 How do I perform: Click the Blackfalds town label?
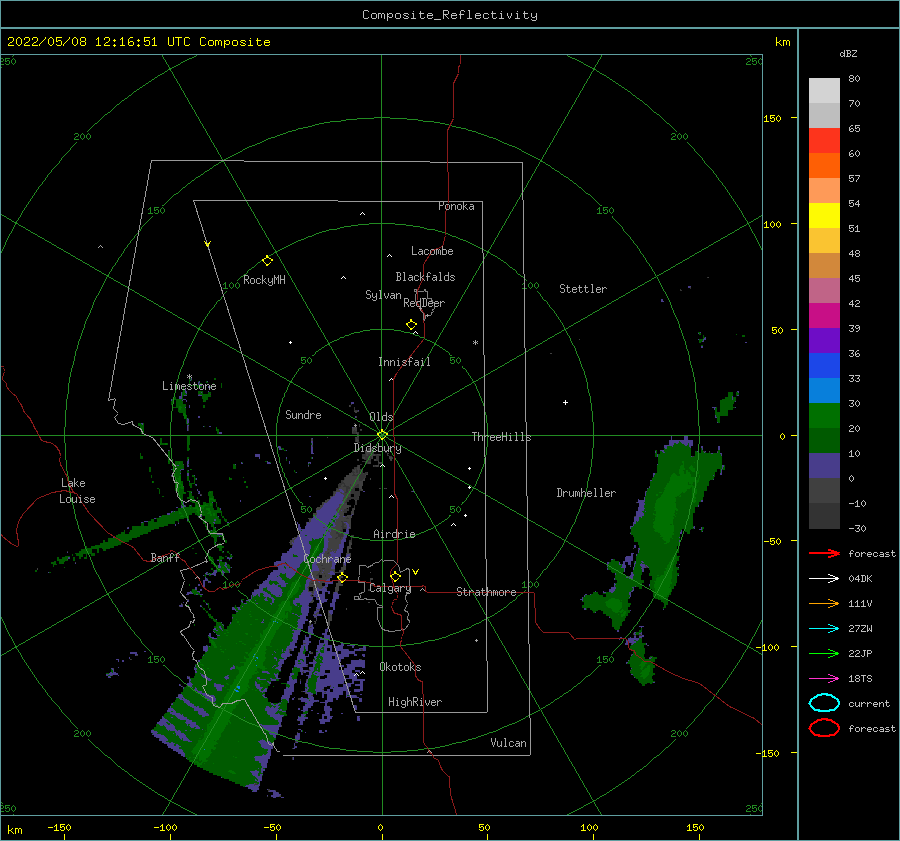pos(425,277)
